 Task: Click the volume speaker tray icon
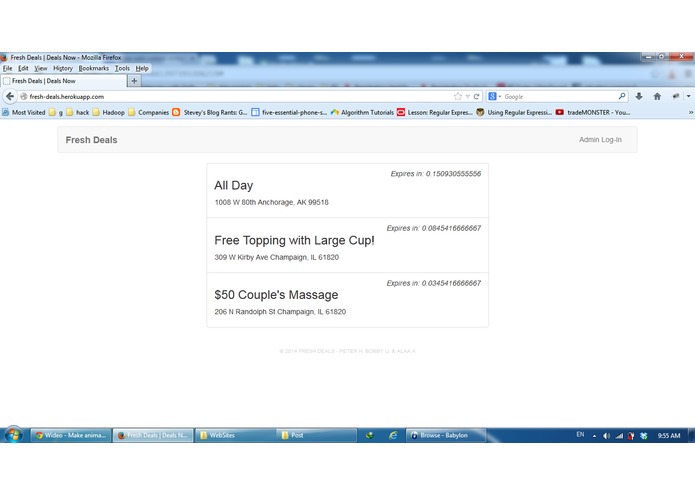pyautogui.click(x=606, y=436)
